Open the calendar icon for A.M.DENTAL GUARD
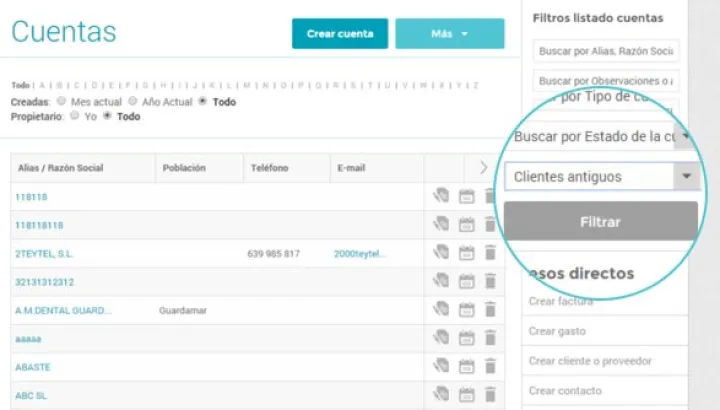This screenshot has height=410, width=720. click(x=467, y=310)
